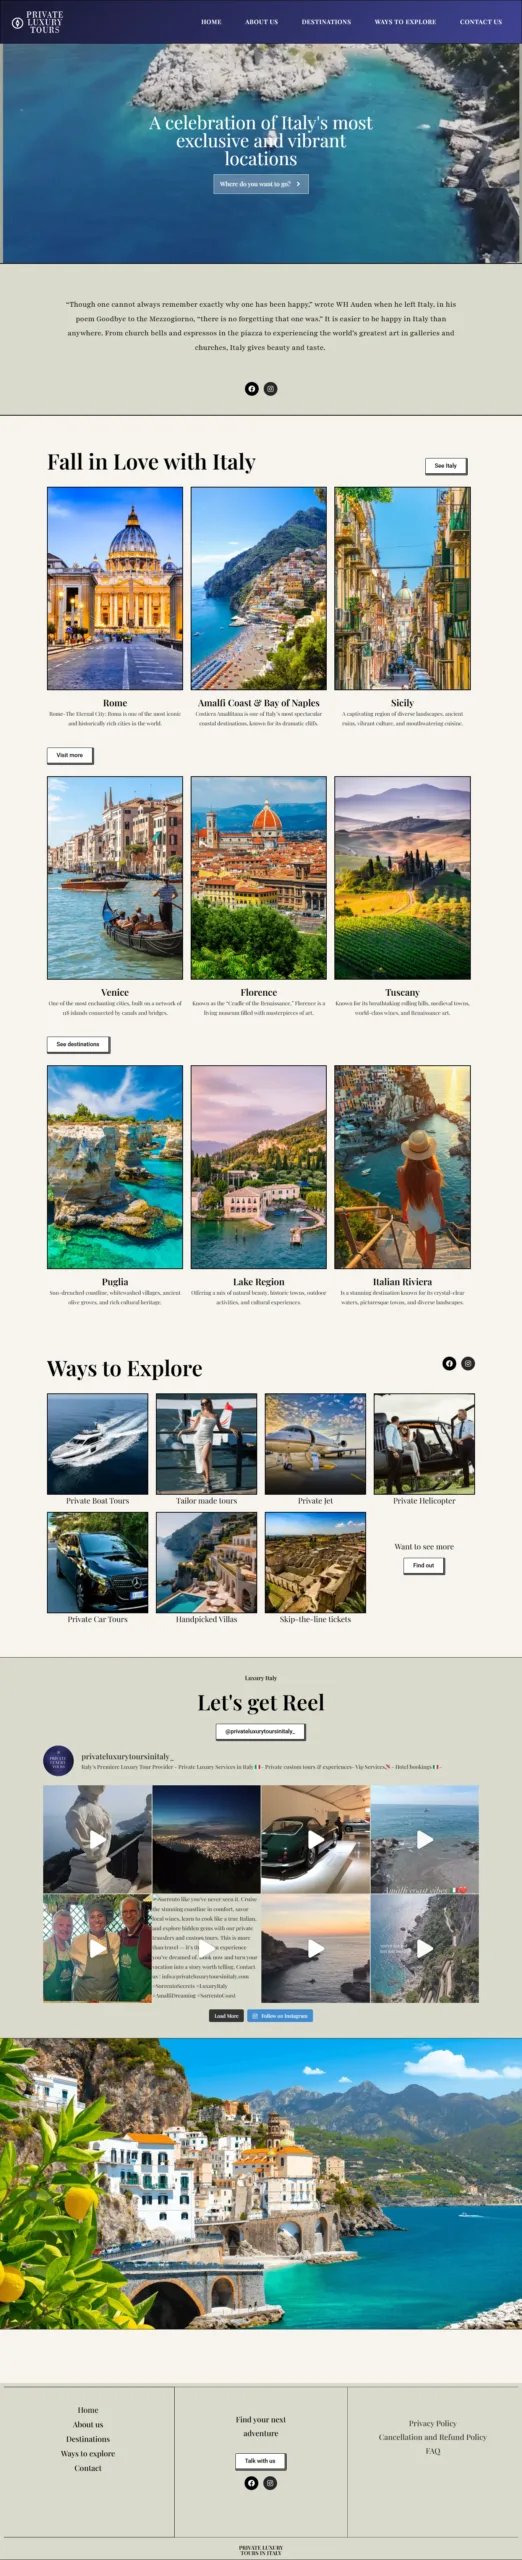Click the See Italy button
The height and width of the screenshot is (2560, 522).
tap(446, 466)
